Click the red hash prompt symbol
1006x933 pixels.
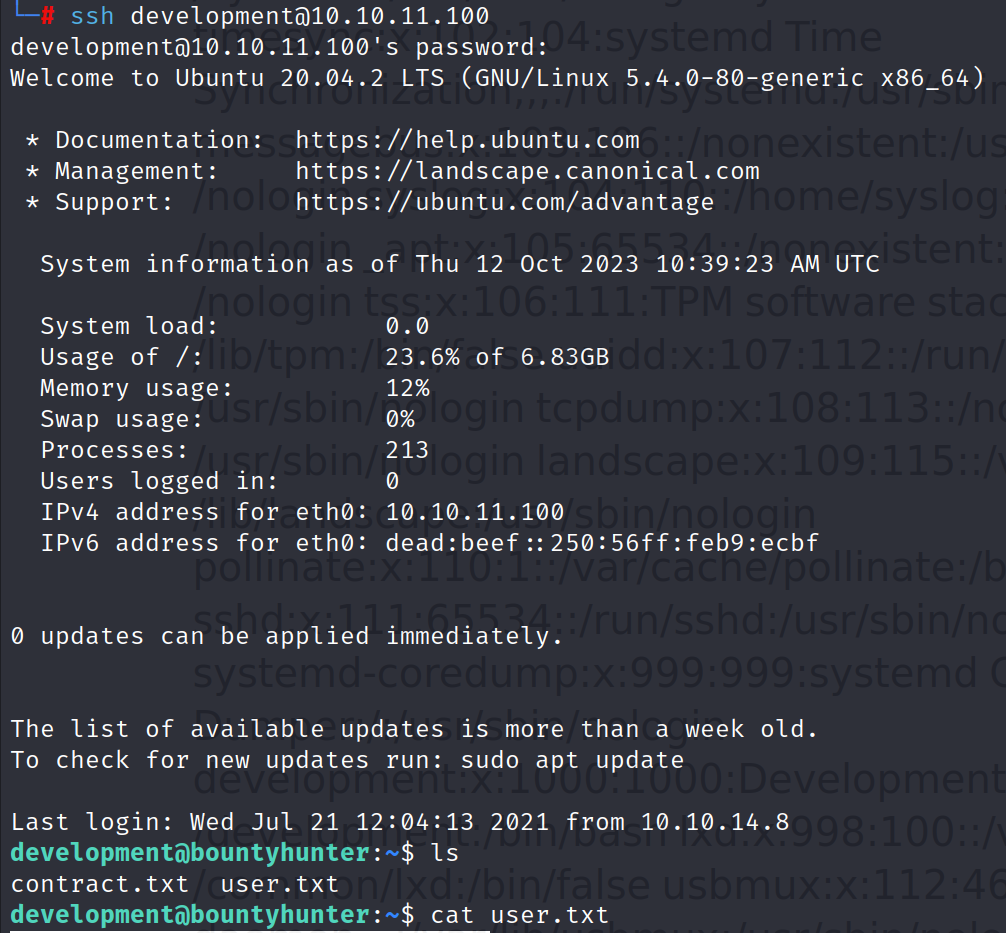(49, 16)
